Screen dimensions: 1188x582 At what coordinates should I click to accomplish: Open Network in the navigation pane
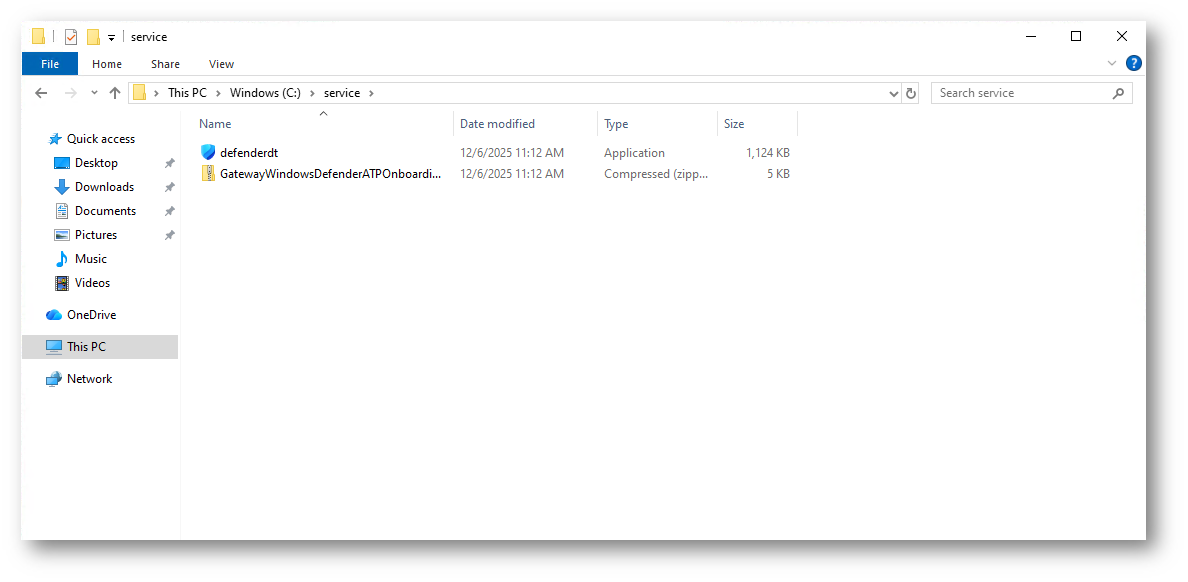click(x=89, y=379)
